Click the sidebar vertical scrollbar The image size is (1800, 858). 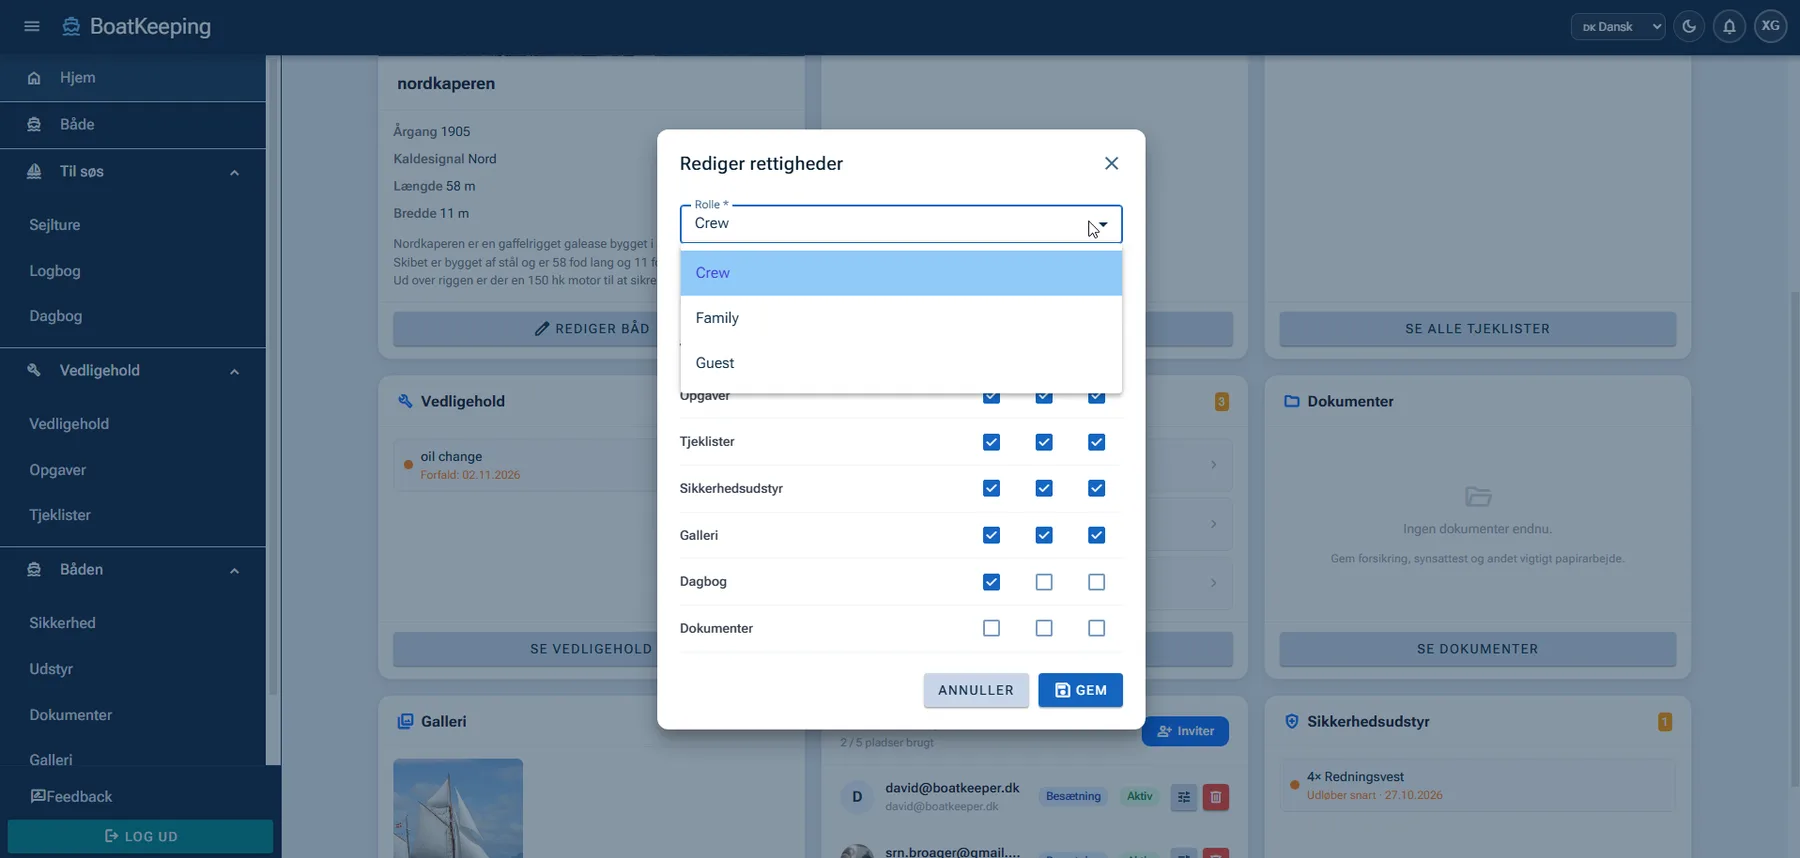273,375
